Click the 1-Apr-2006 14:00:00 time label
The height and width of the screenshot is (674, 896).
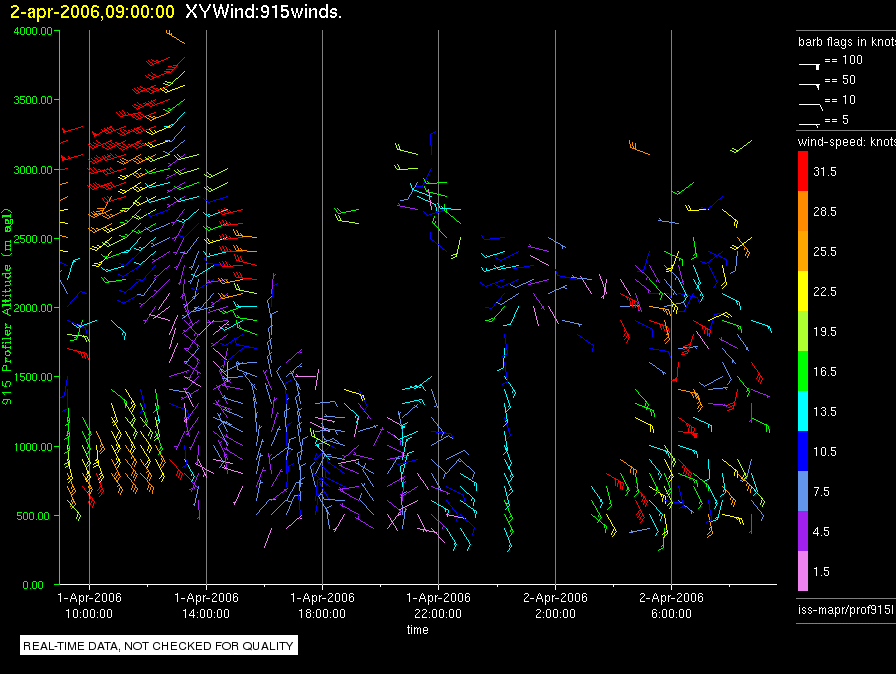tap(206, 605)
